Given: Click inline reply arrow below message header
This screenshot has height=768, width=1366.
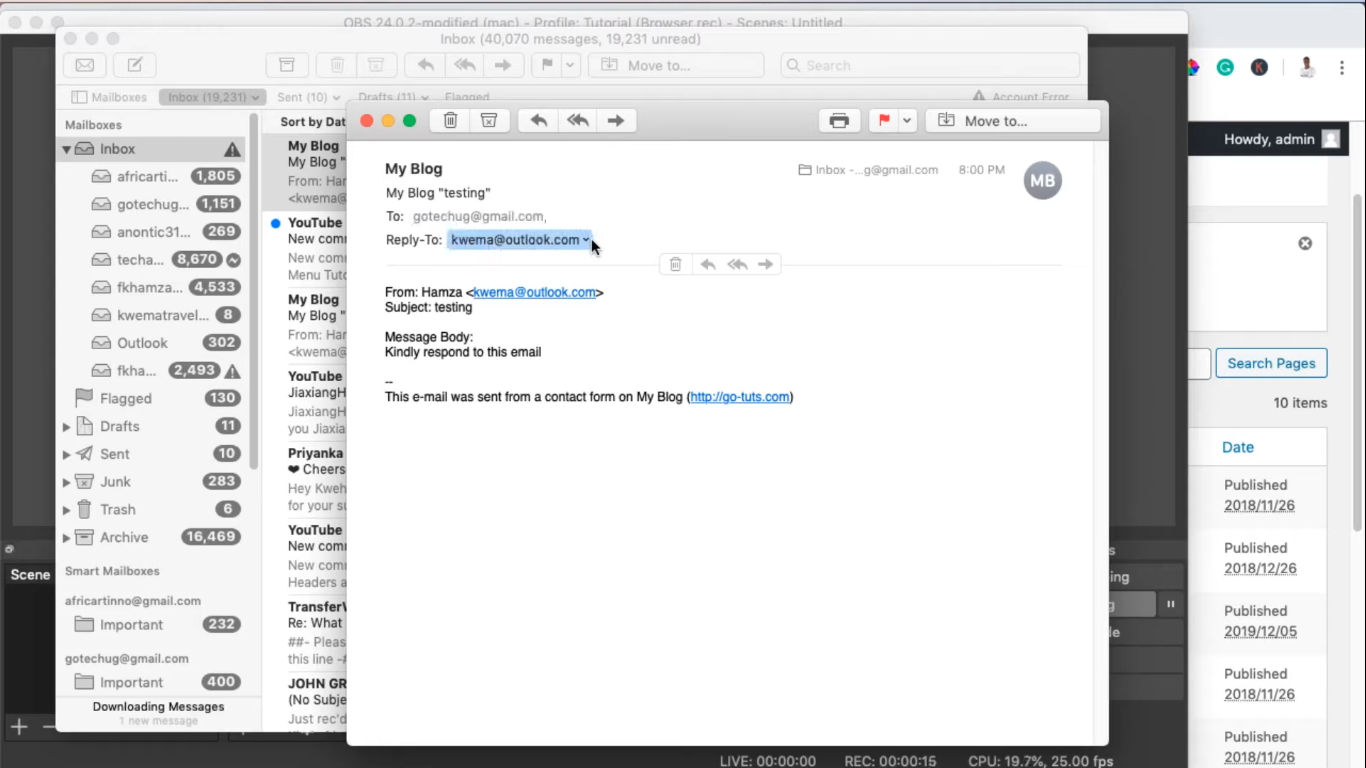Looking at the screenshot, I should (707, 264).
